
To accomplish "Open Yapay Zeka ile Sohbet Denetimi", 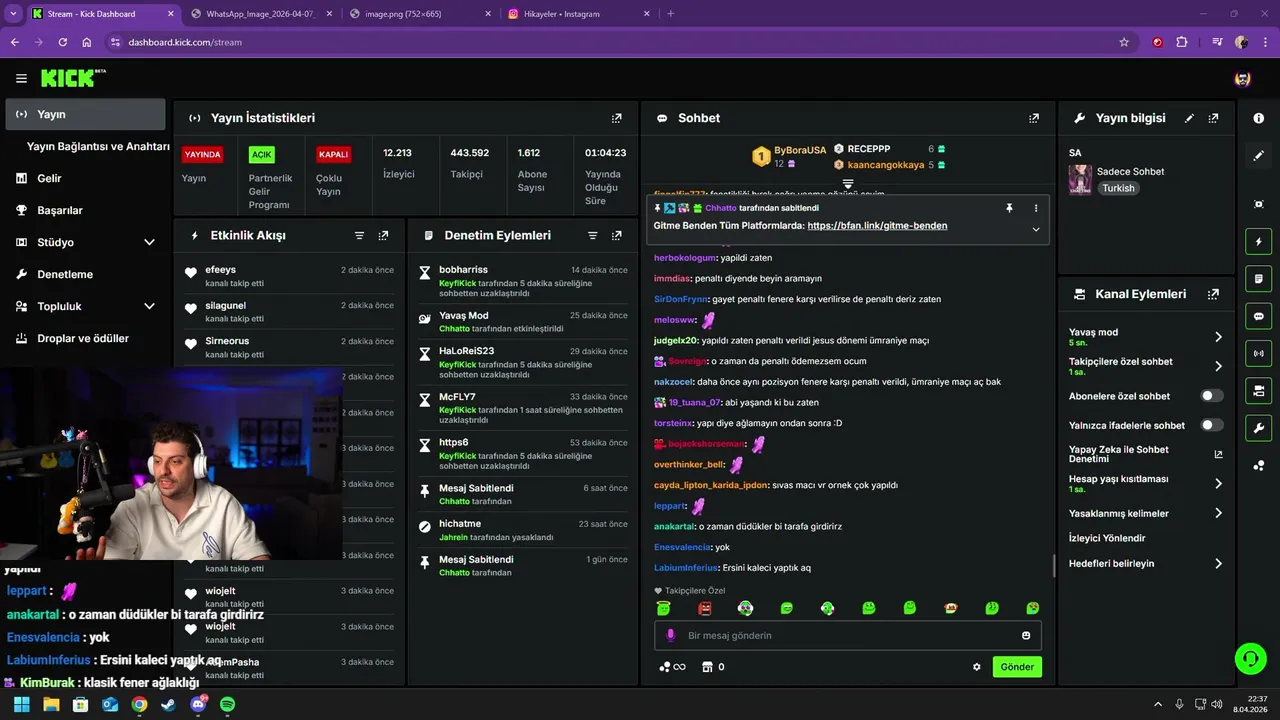I will (x=1146, y=454).
